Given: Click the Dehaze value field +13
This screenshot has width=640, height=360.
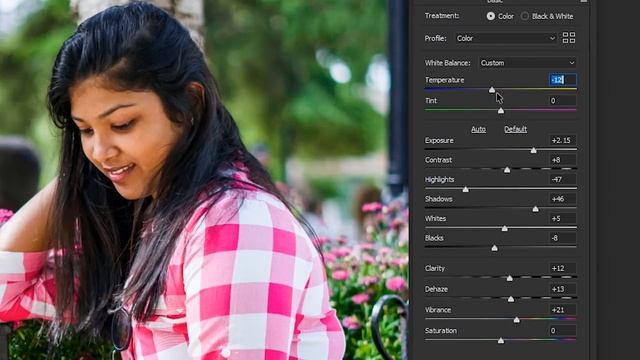Looking at the screenshot, I should tap(562, 289).
